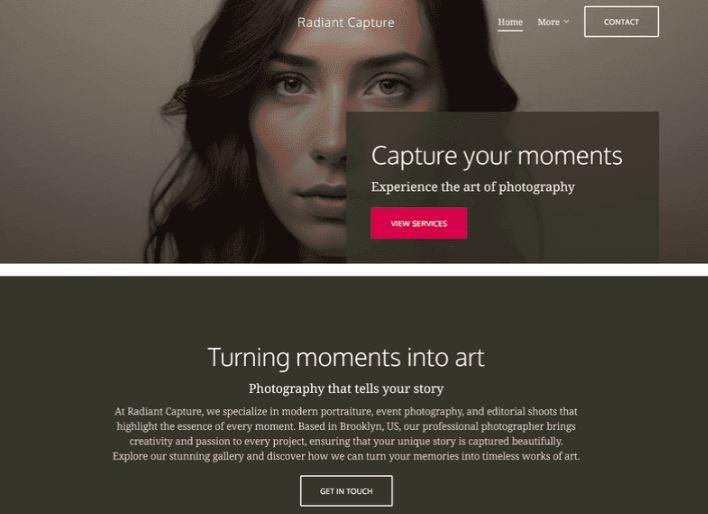Click the white divider strip between sections

354,270
